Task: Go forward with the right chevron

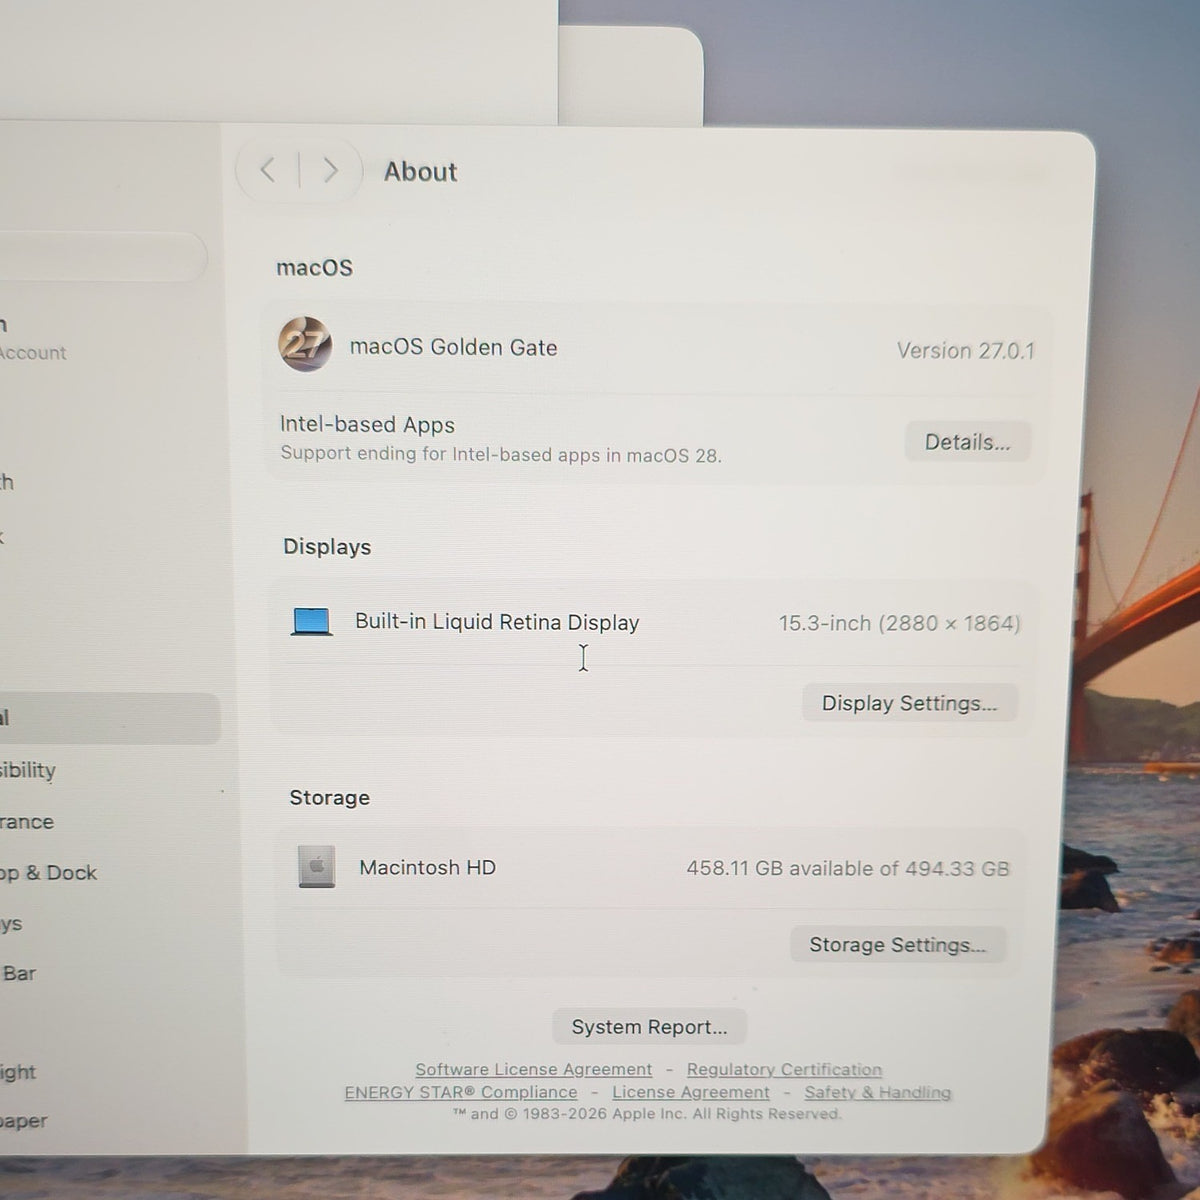Action: (330, 171)
